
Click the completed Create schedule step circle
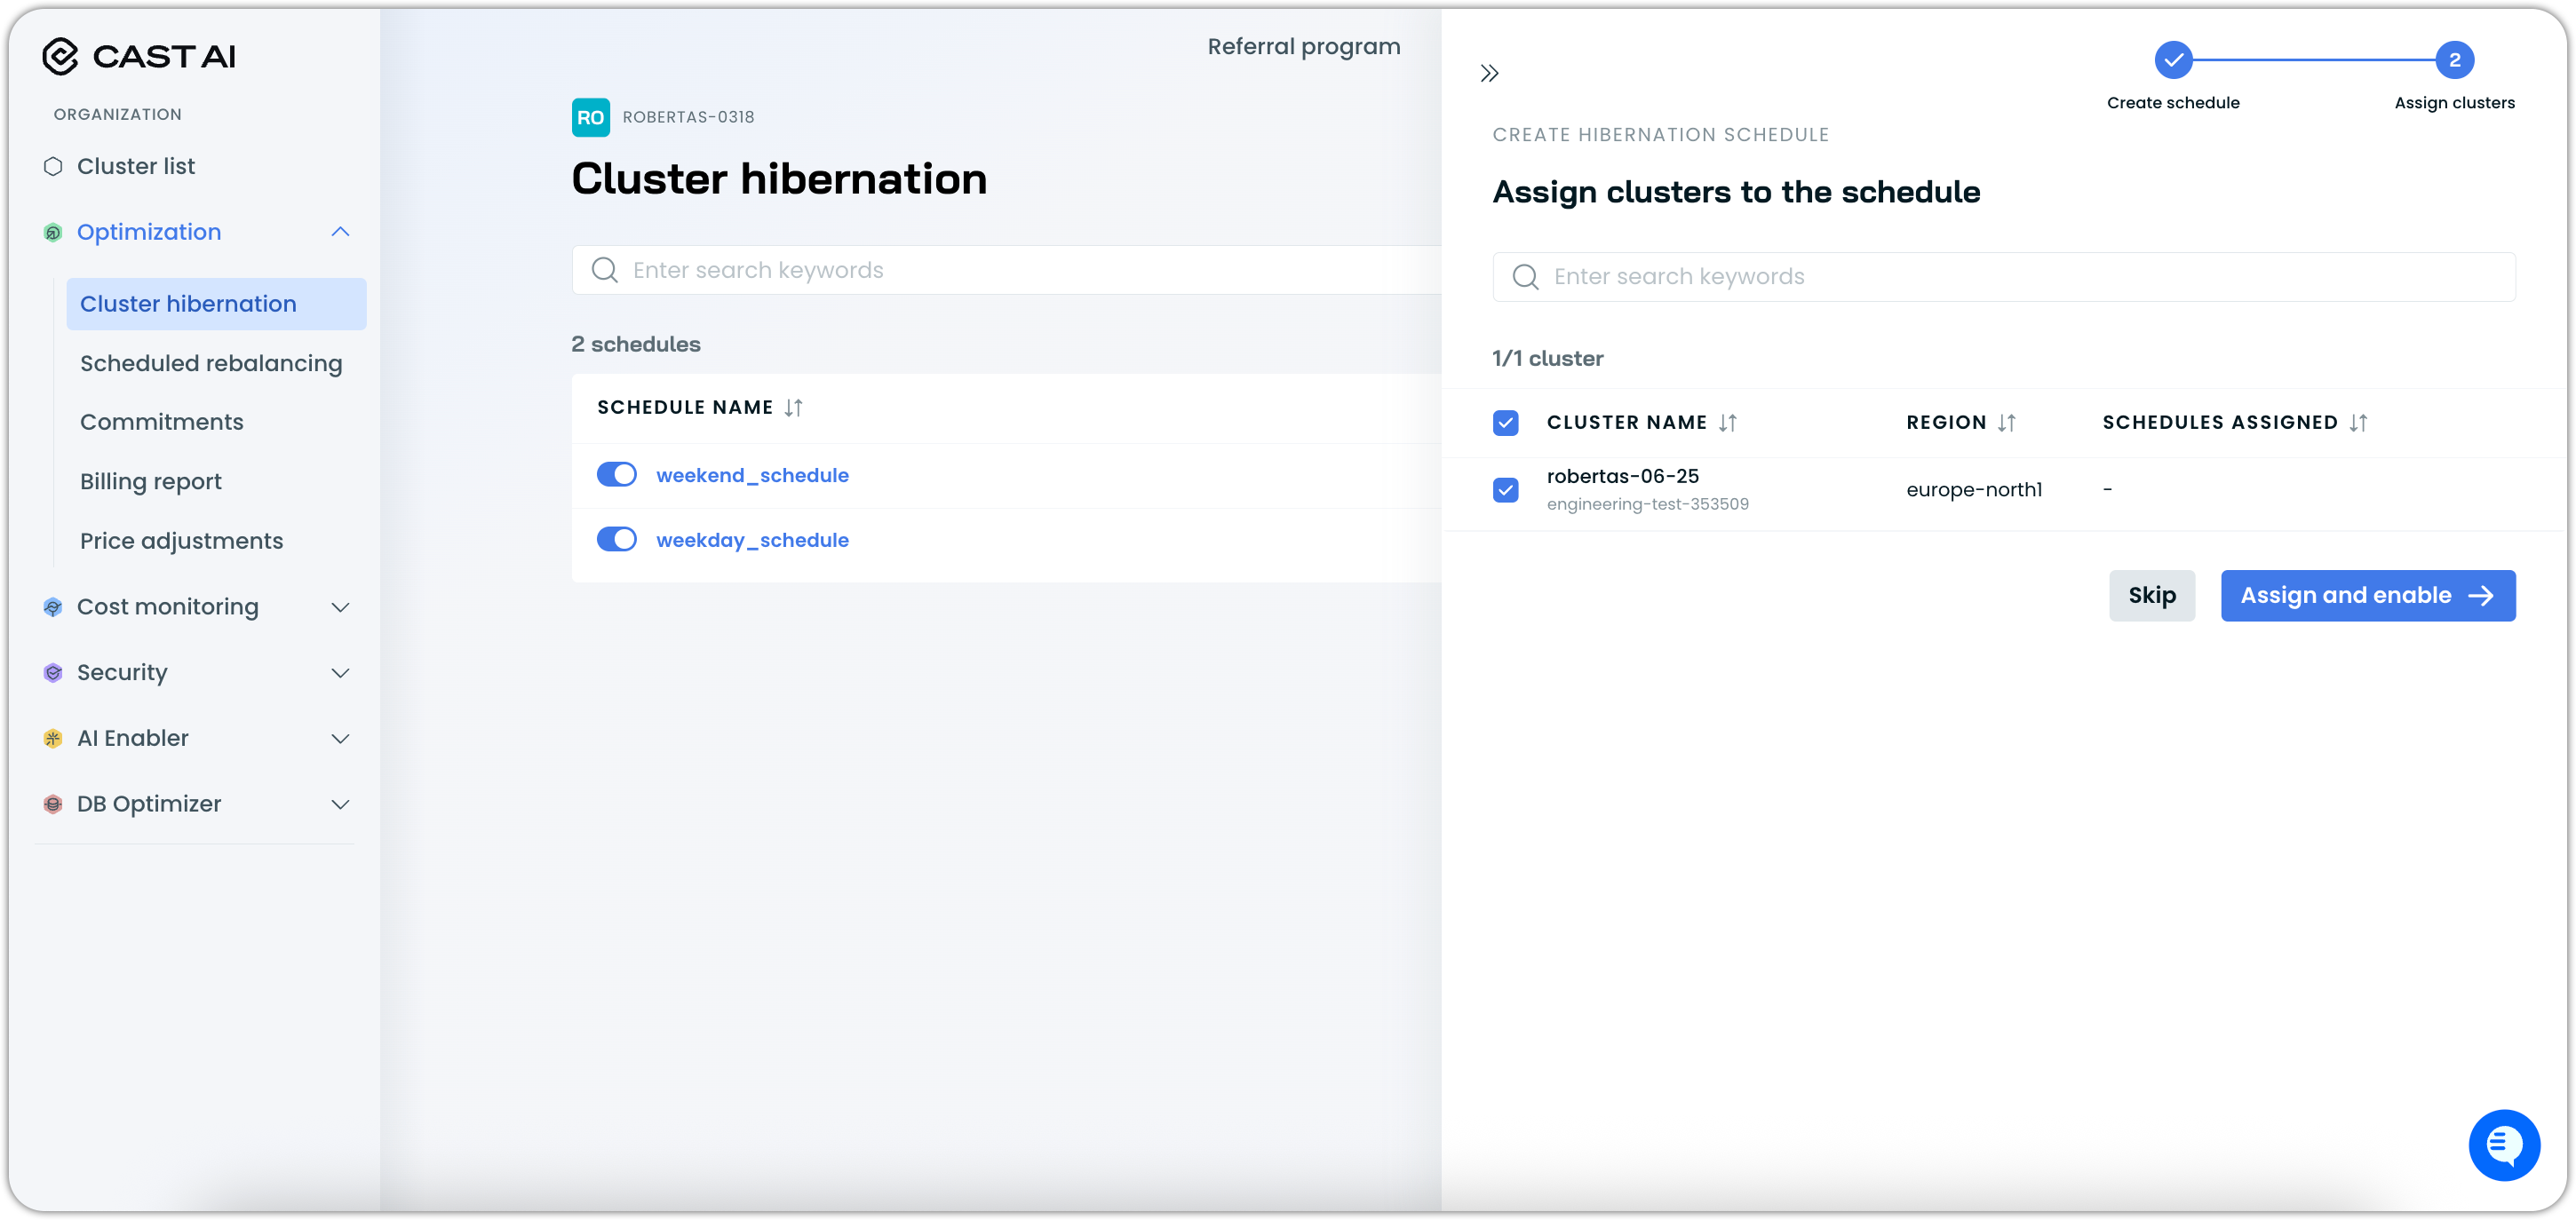(2173, 60)
